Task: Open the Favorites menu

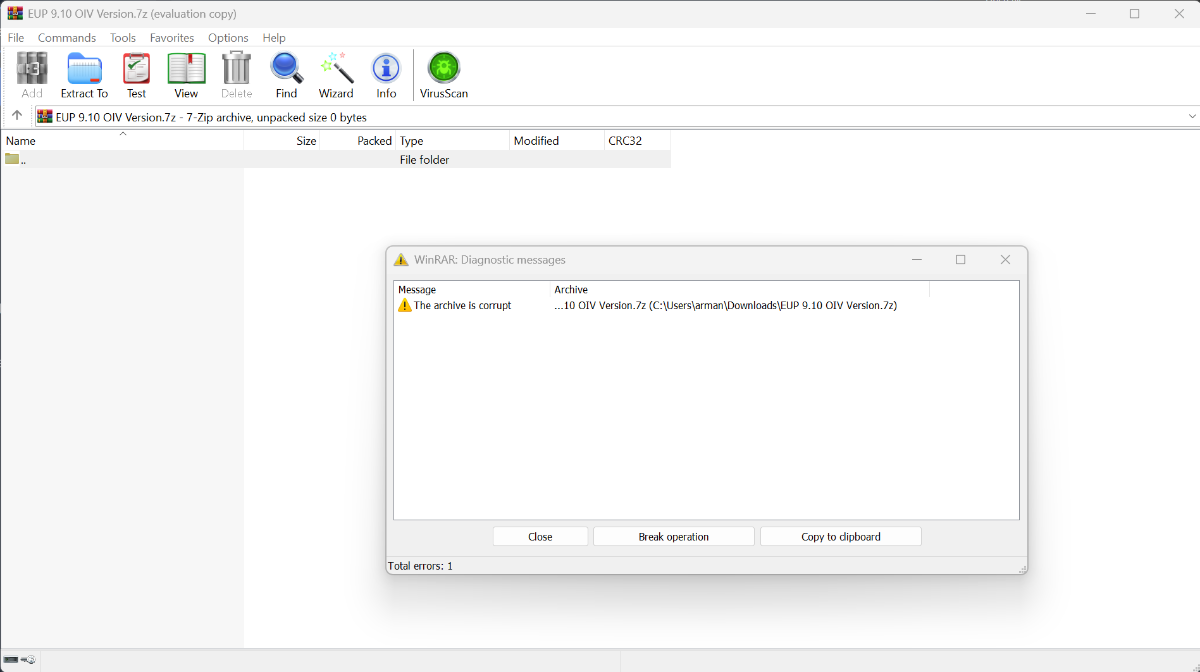Action: coord(172,38)
